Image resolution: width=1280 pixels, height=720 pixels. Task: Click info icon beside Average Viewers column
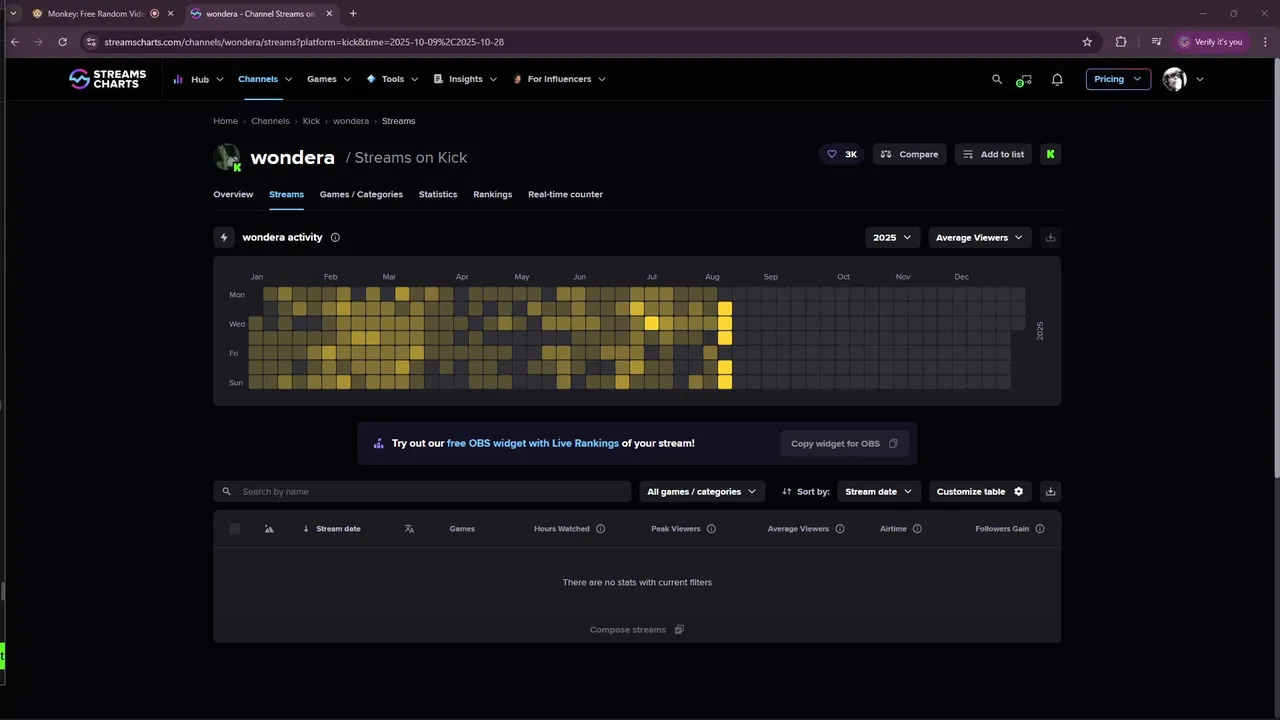pos(840,529)
